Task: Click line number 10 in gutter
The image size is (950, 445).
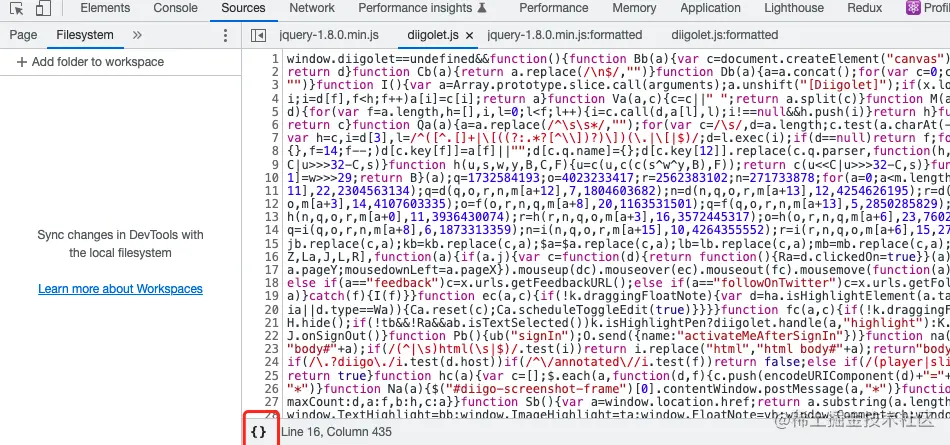Action: 272,178
